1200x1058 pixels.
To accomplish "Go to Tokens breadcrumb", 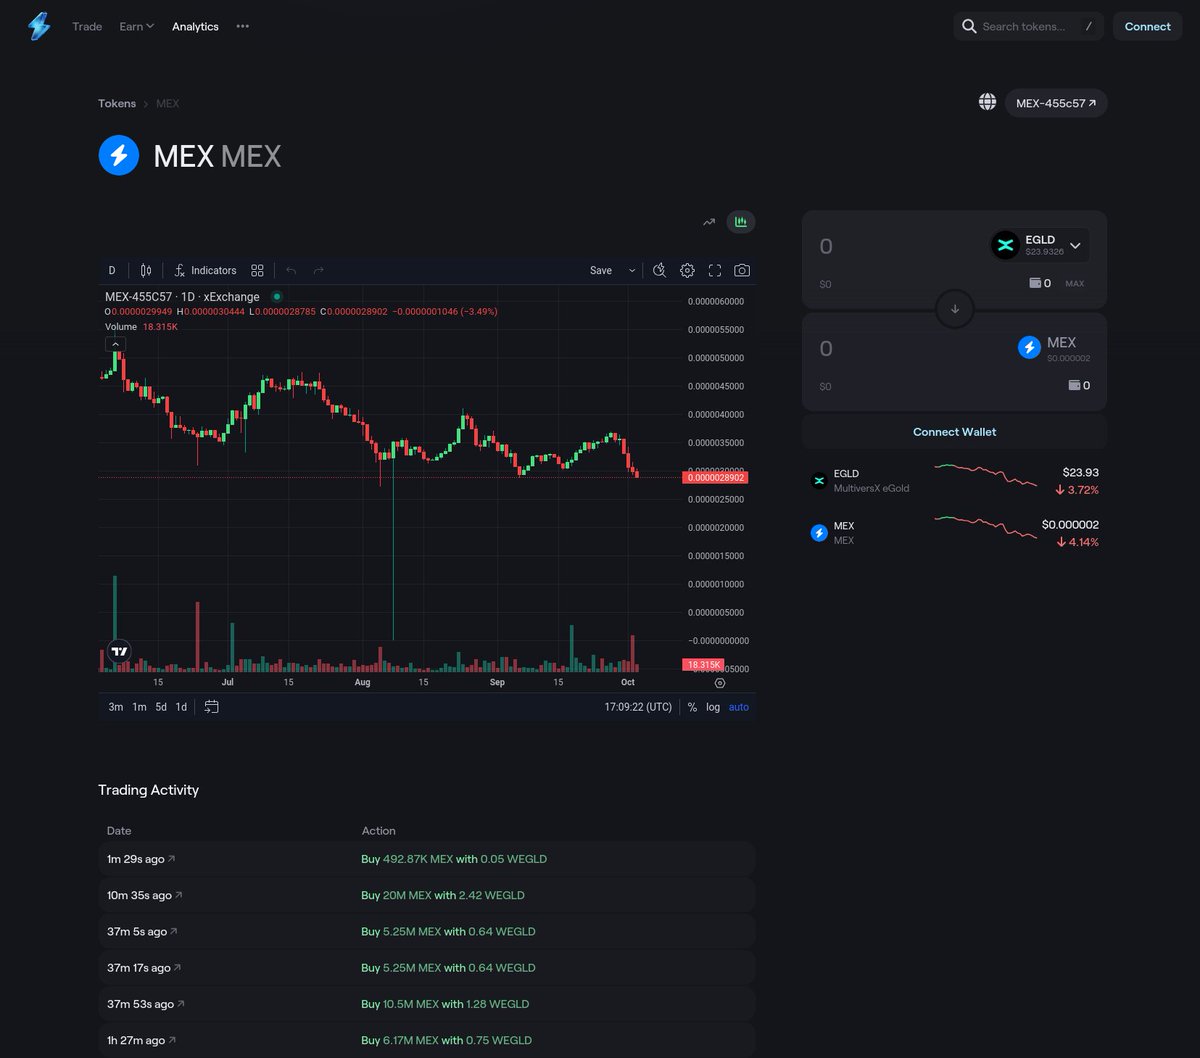I will [x=117, y=103].
